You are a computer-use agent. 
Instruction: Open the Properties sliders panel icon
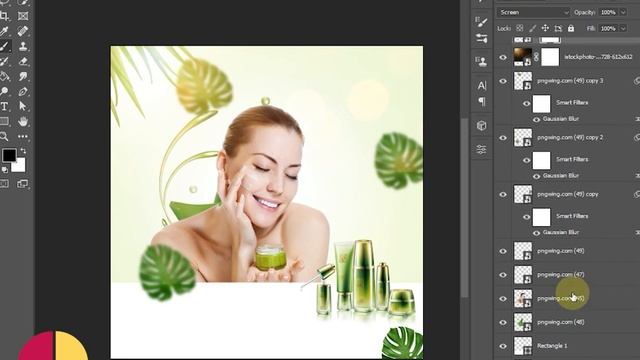482,149
